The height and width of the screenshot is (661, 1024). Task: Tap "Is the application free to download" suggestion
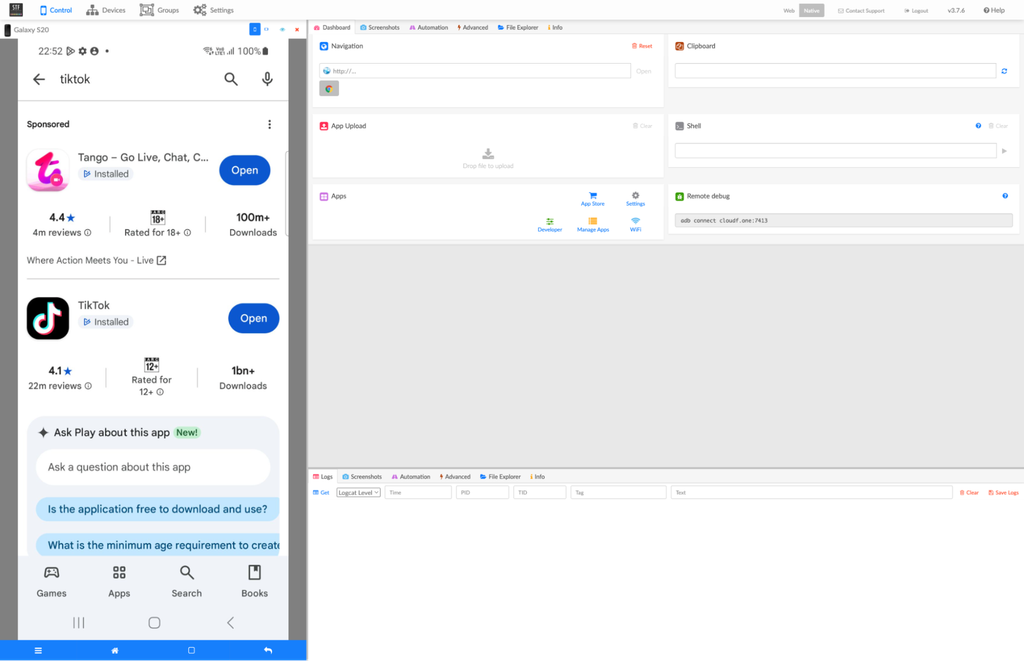point(157,509)
